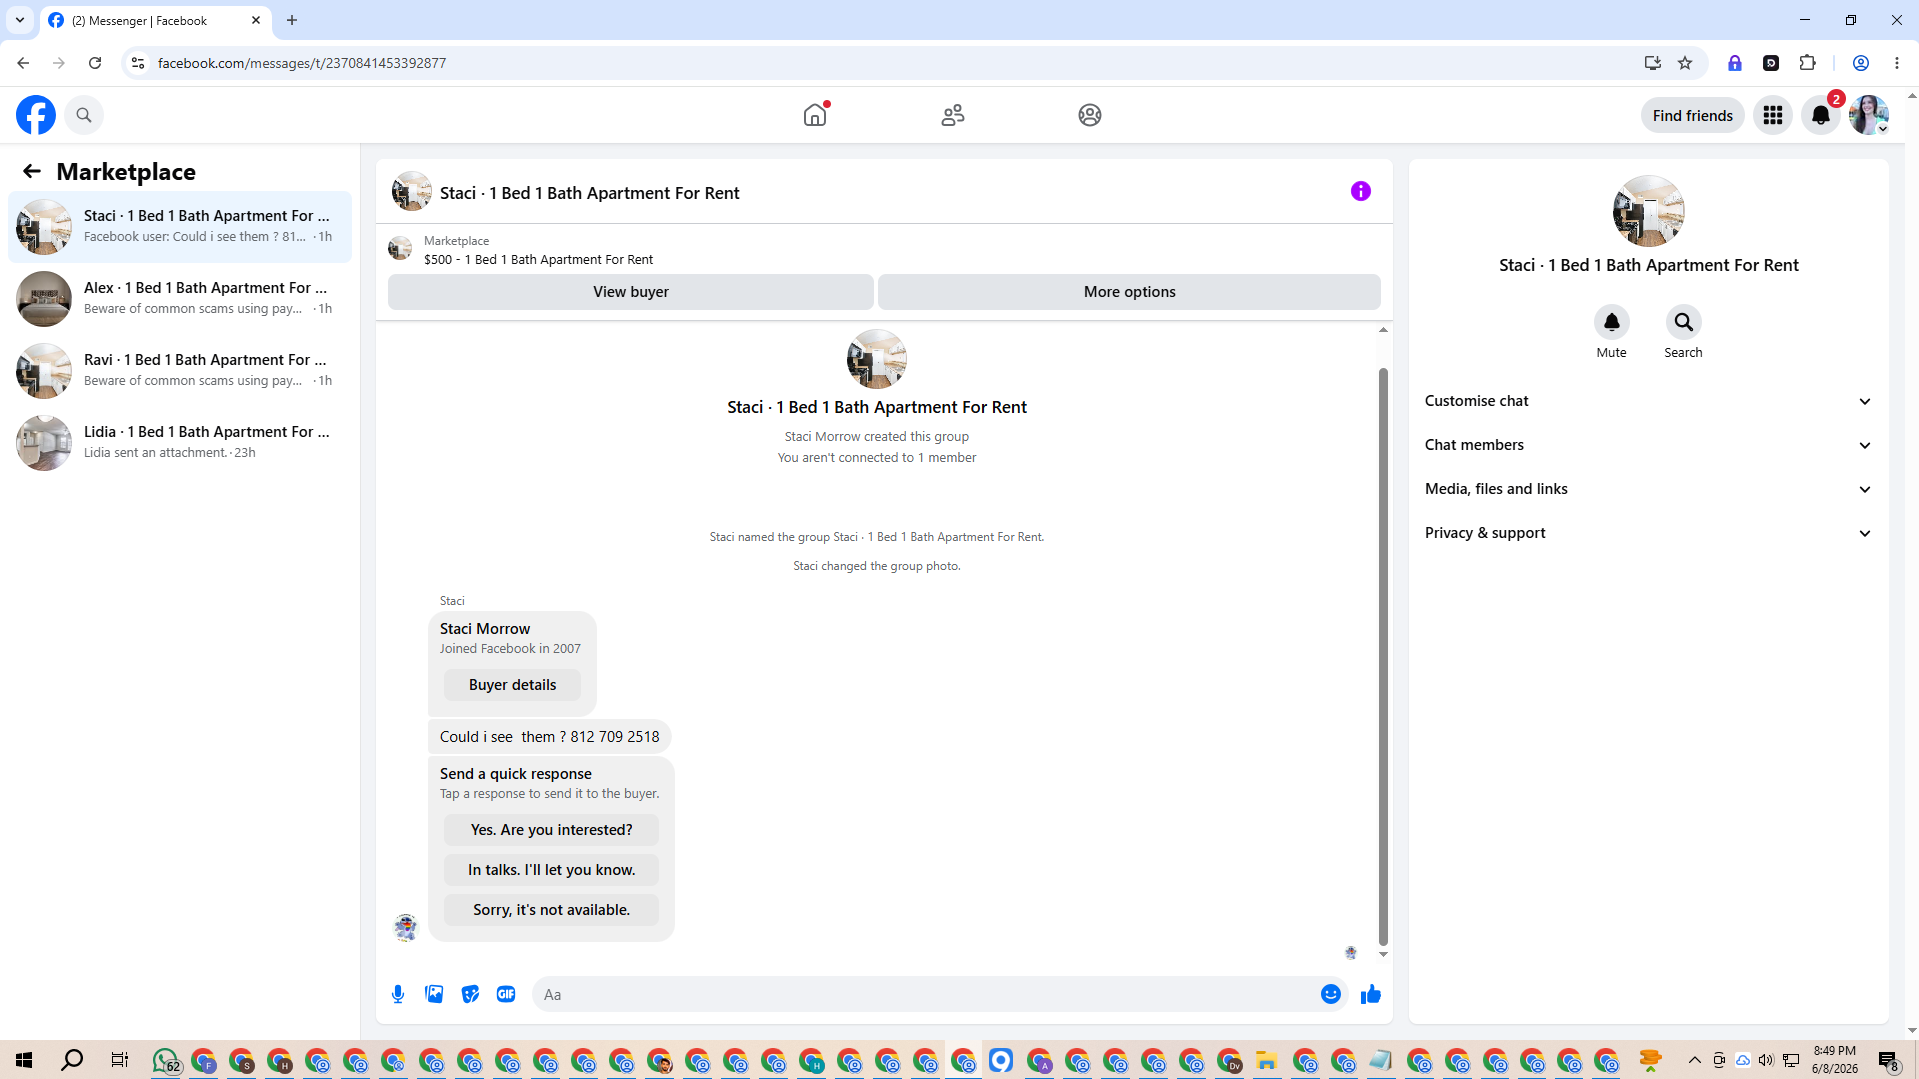This screenshot has height=1079, width=1919.
Task: Open WhatsApp from the taskbar
Action: tap(166, 1060)
